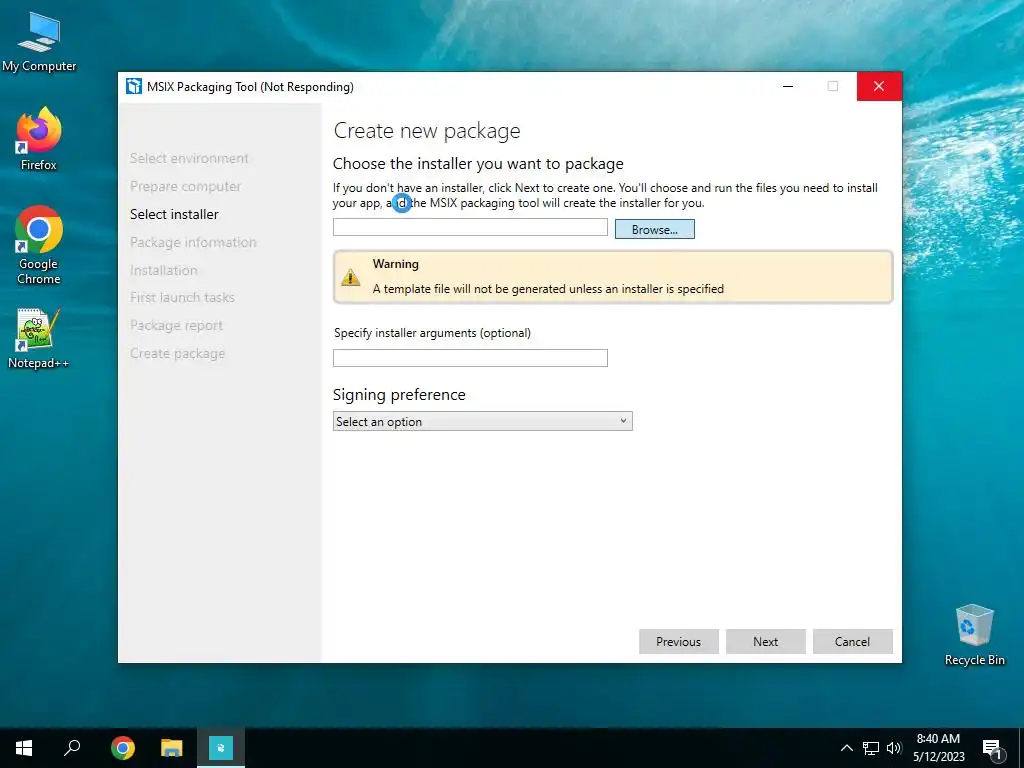Open the Firefox desktop shortcut
1024x768 pixels.
pos(39,138)
